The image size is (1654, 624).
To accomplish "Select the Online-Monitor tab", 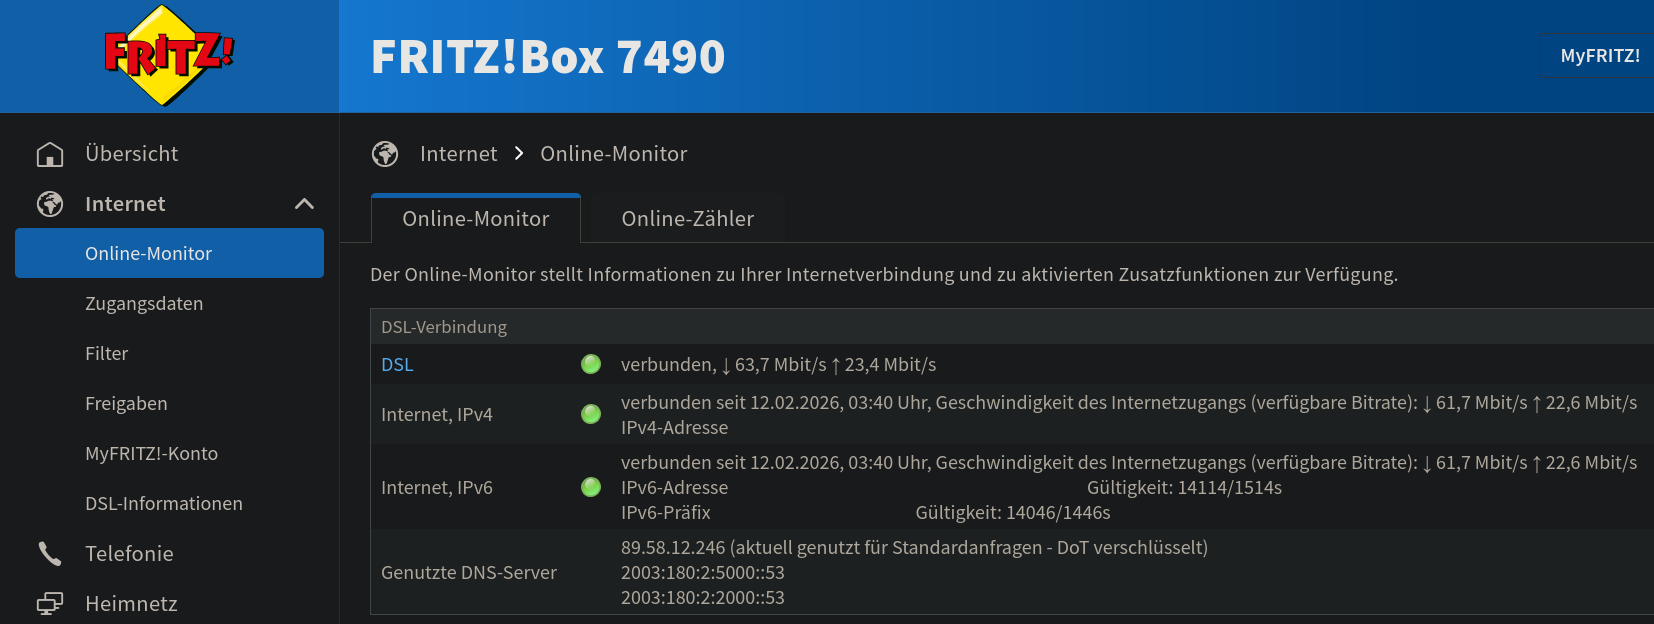I will click(476, 219).
